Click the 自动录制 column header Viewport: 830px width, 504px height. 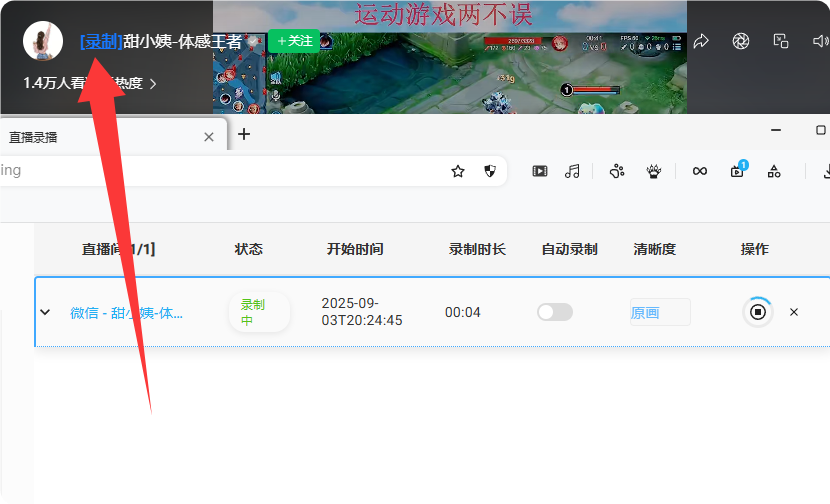(570, 249)
